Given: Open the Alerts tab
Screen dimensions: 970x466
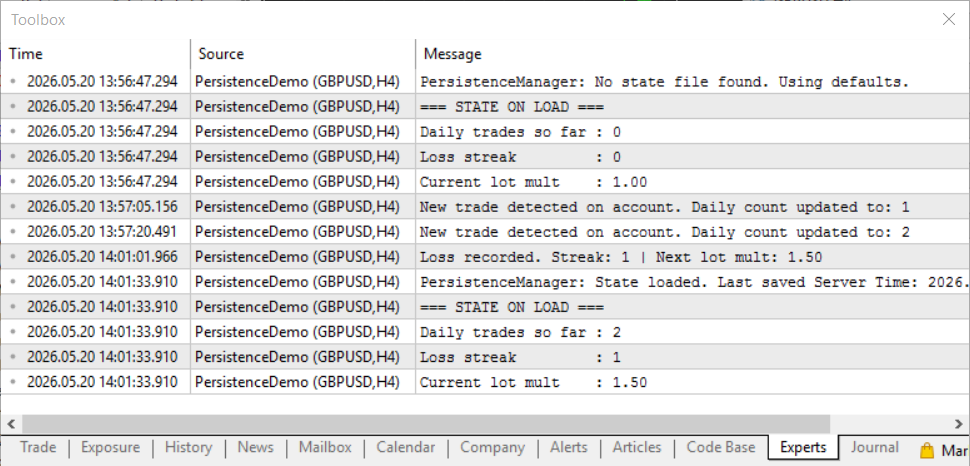Looking at the screenshot, I should point(569,447).
